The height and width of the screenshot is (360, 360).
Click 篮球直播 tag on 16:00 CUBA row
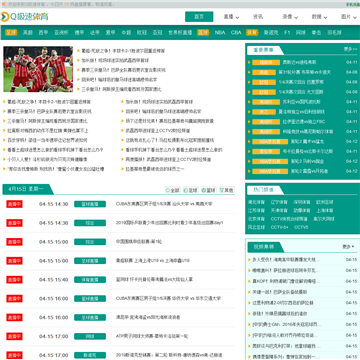click(x=90, y=299)
